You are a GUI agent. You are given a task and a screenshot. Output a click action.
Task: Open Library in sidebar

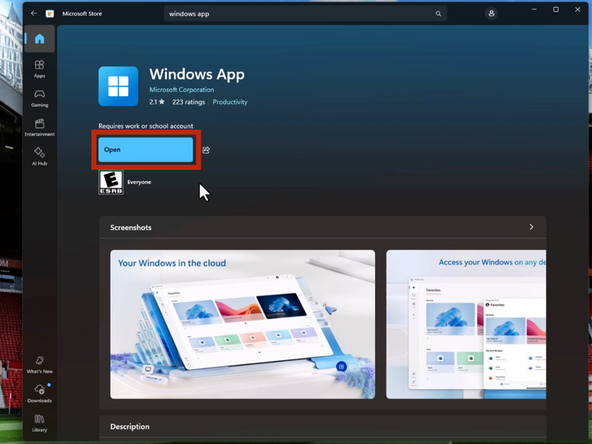[40, 422]
